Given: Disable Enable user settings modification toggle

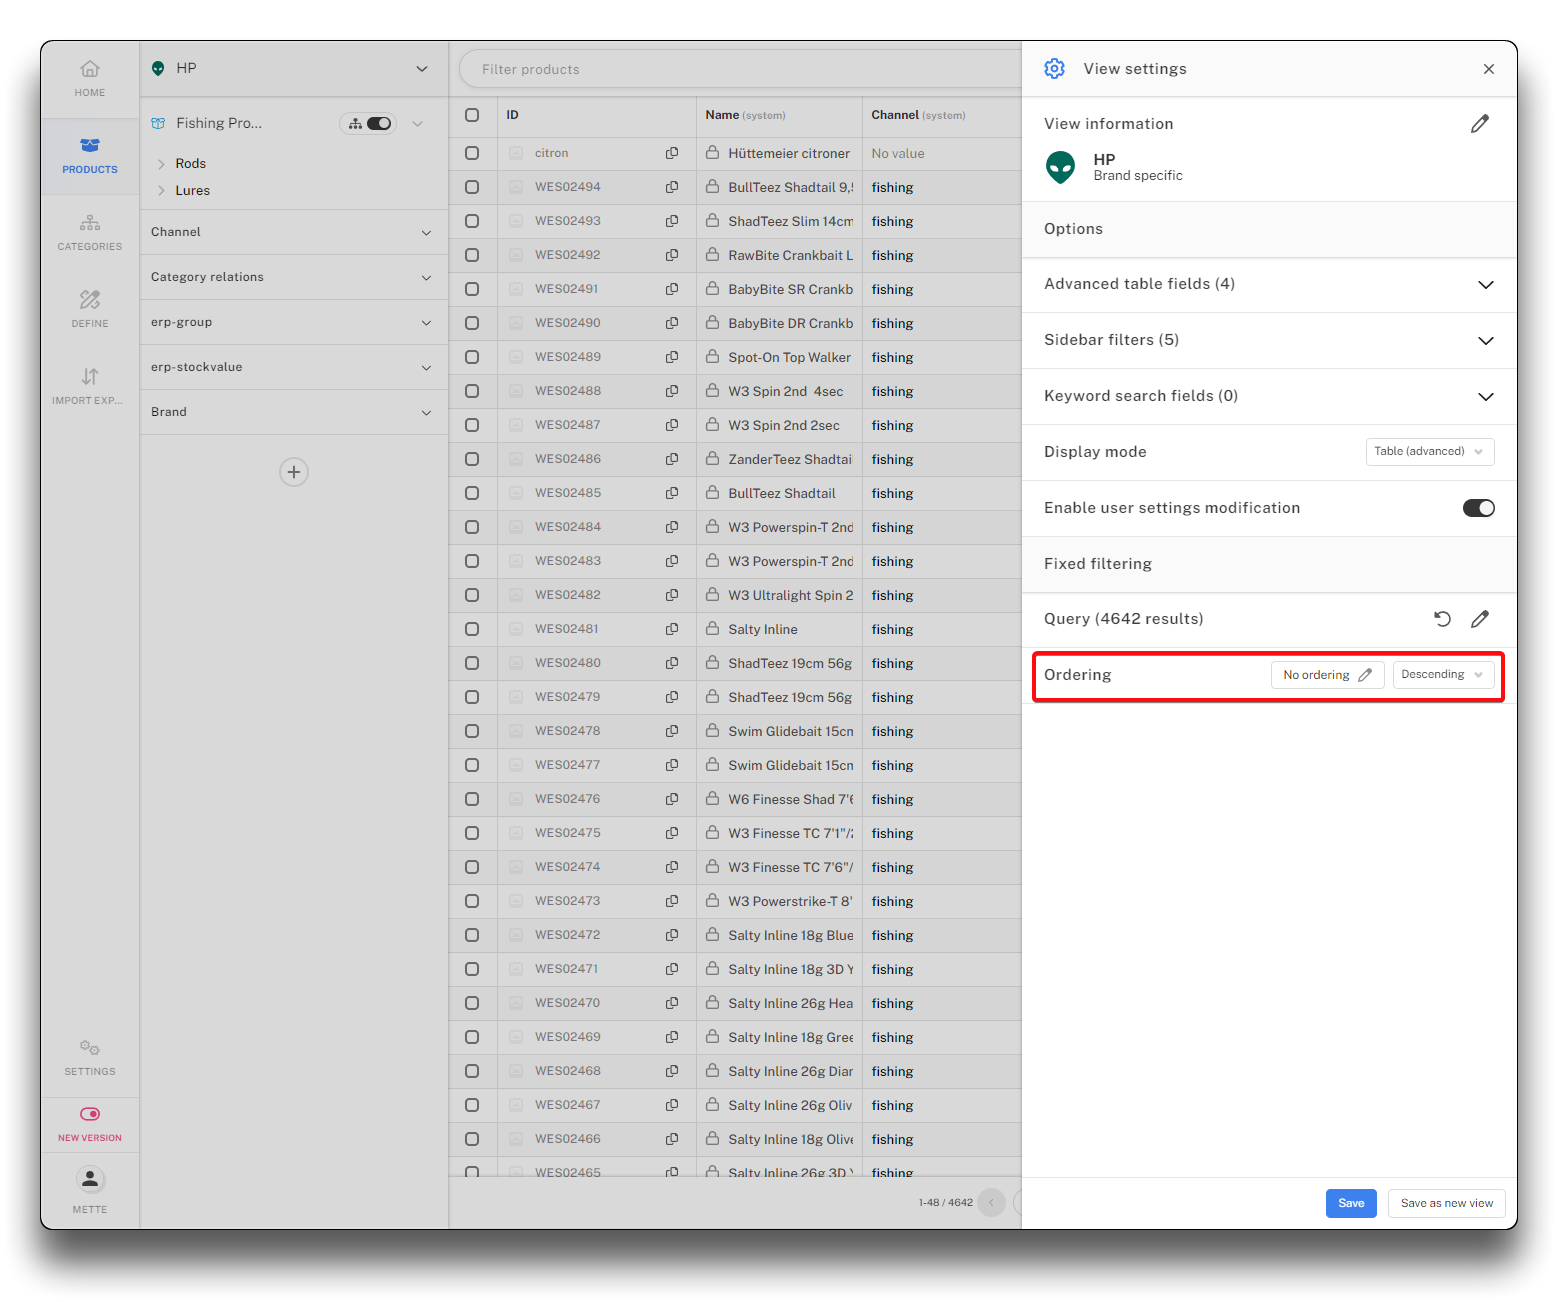Looking at the screenshot, I should (x=1478, y=508).
